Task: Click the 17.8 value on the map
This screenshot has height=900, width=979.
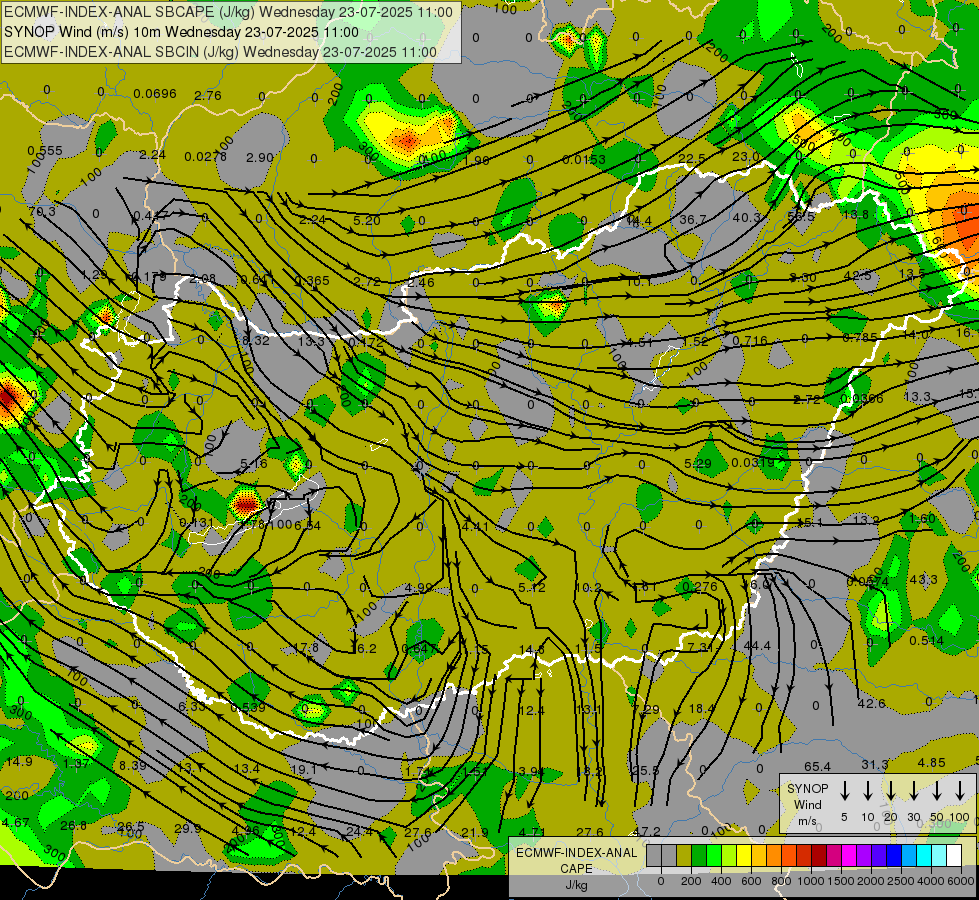Action: (306, 648)
